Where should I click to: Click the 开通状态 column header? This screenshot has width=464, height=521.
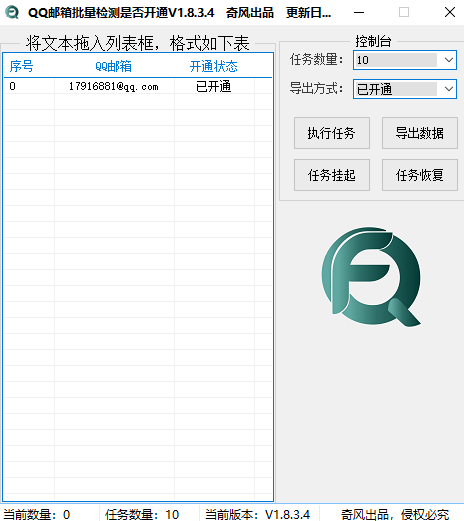[214, 66]
